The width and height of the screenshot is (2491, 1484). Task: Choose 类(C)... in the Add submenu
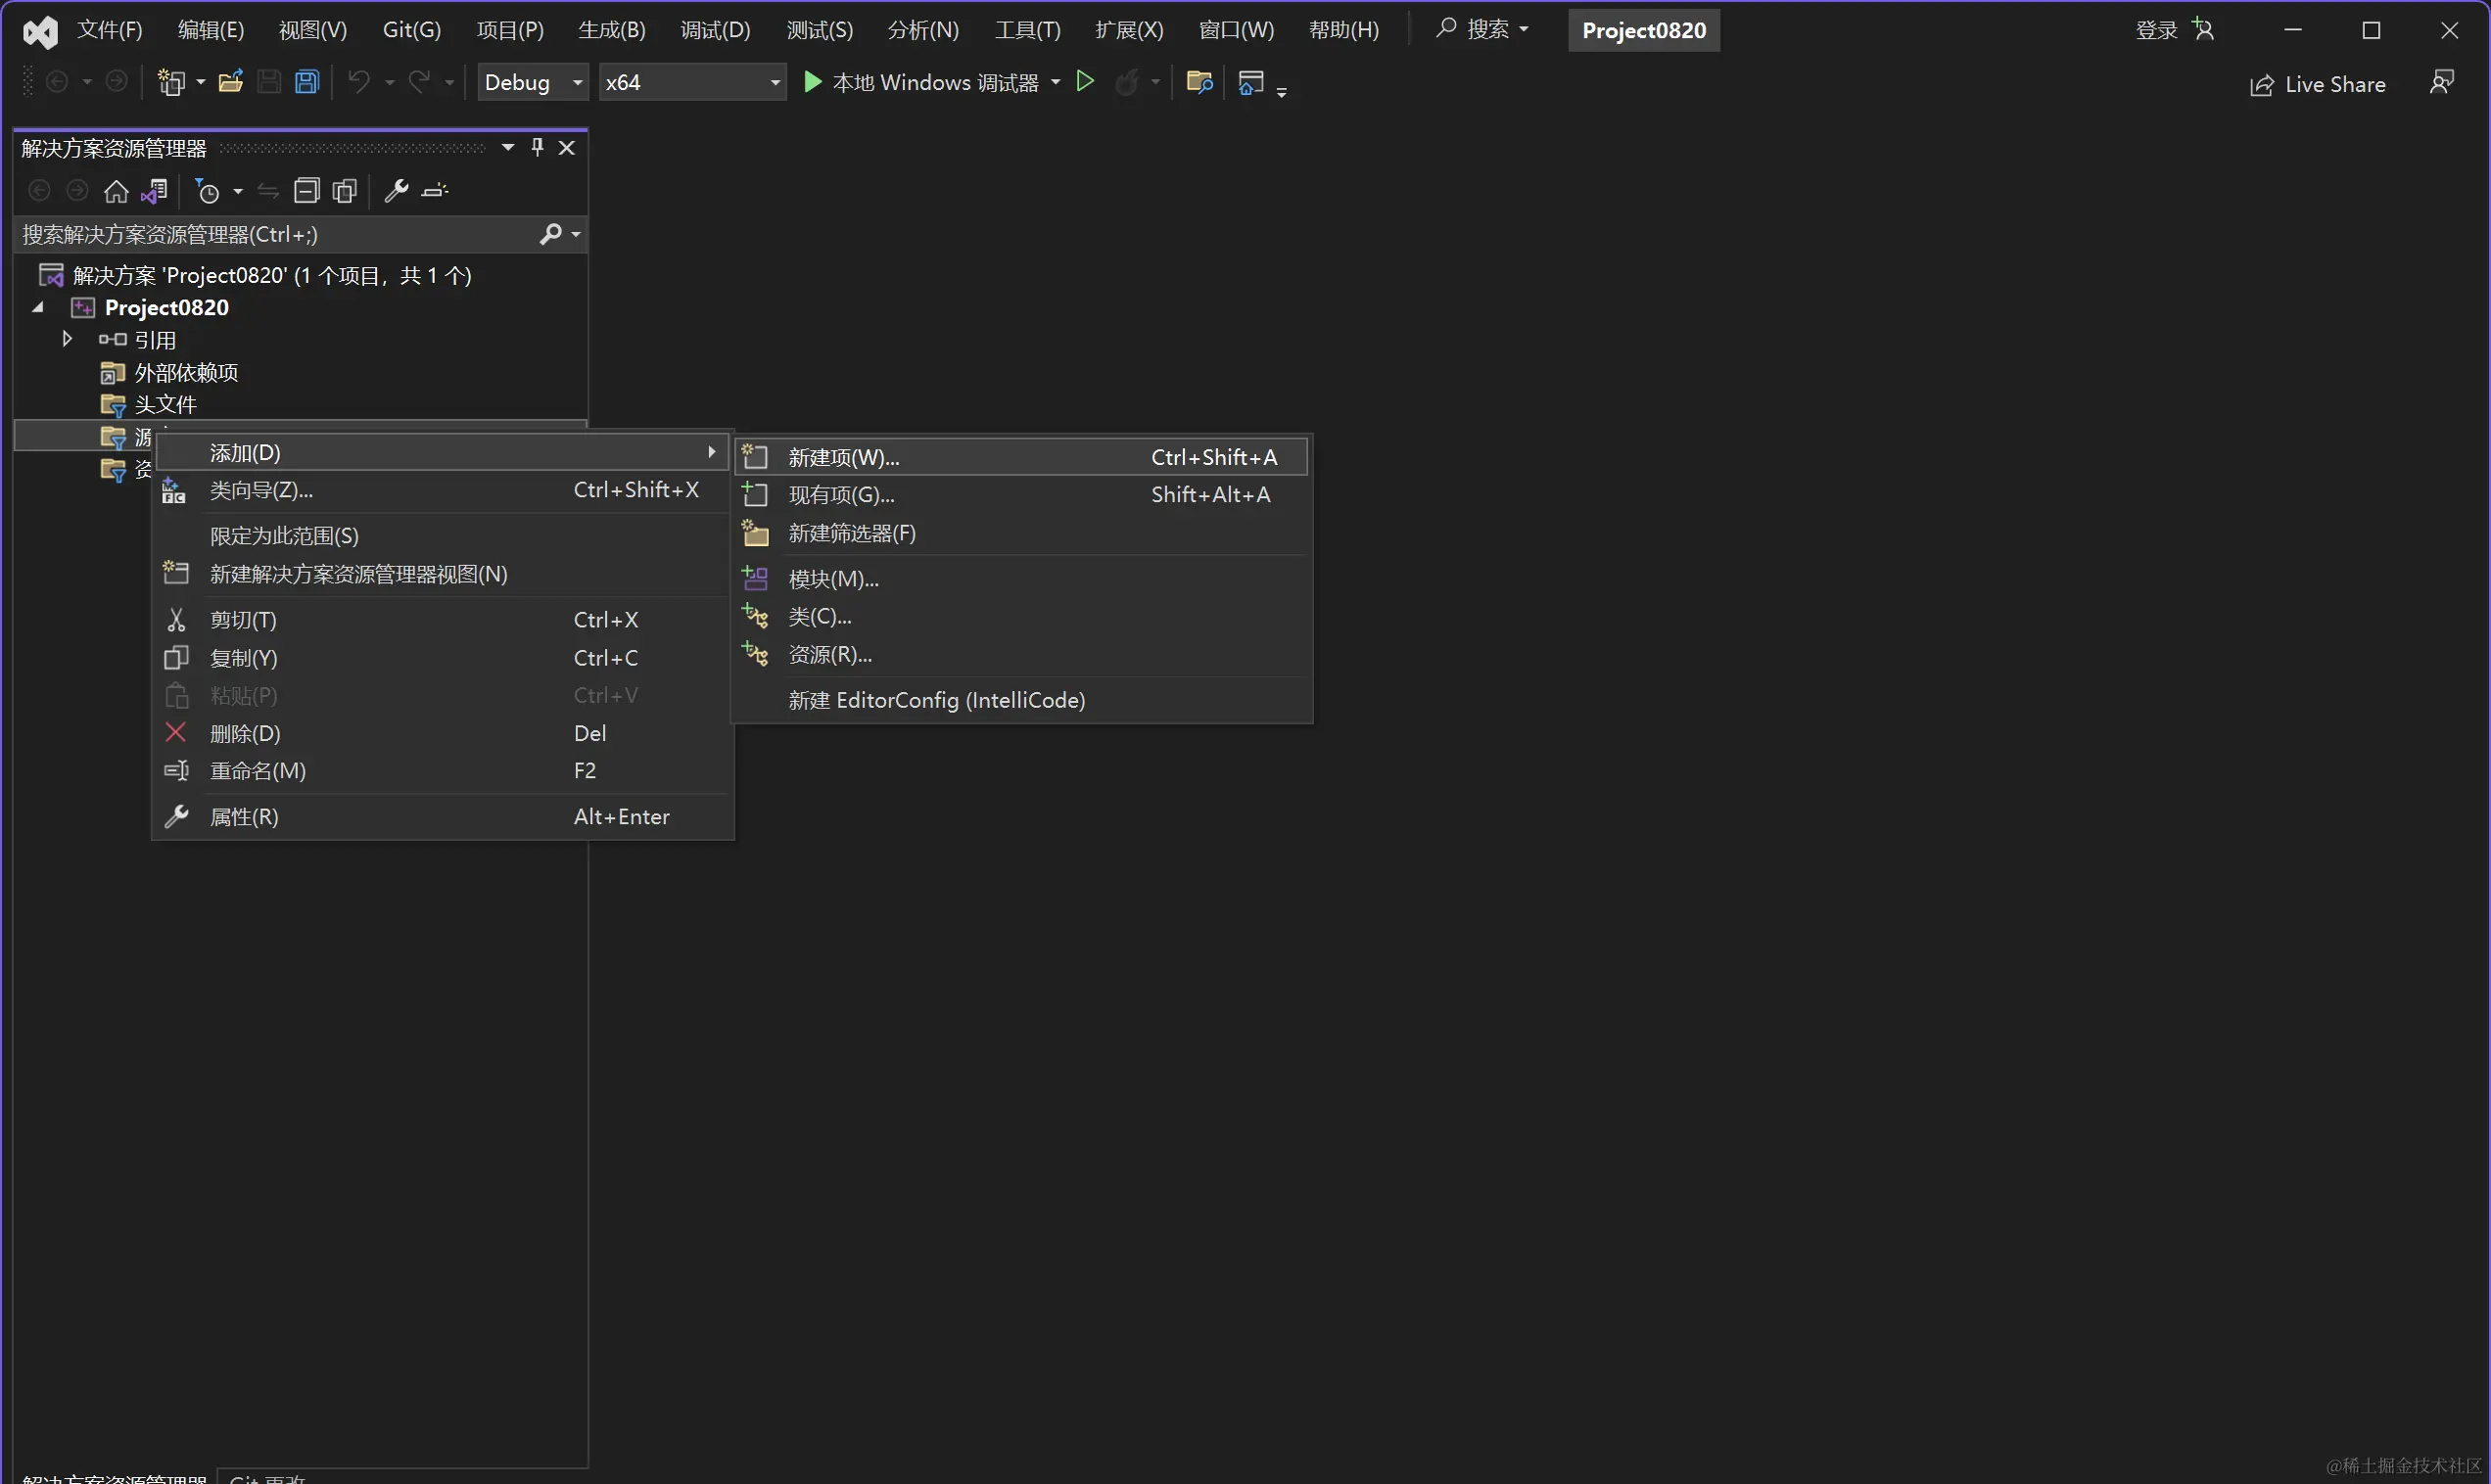click(x=819, y=616)
